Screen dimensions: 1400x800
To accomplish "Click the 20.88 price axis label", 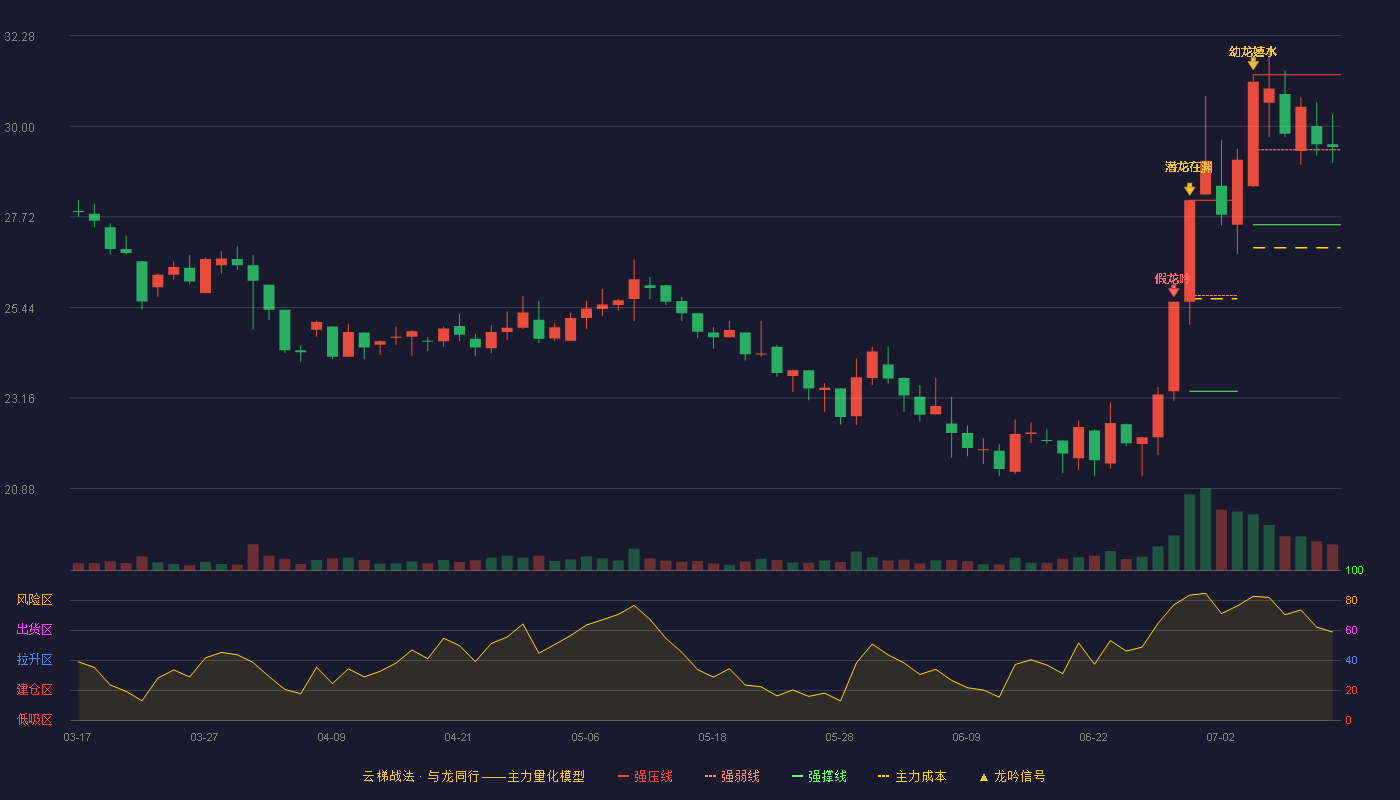I will coord(19,490).
